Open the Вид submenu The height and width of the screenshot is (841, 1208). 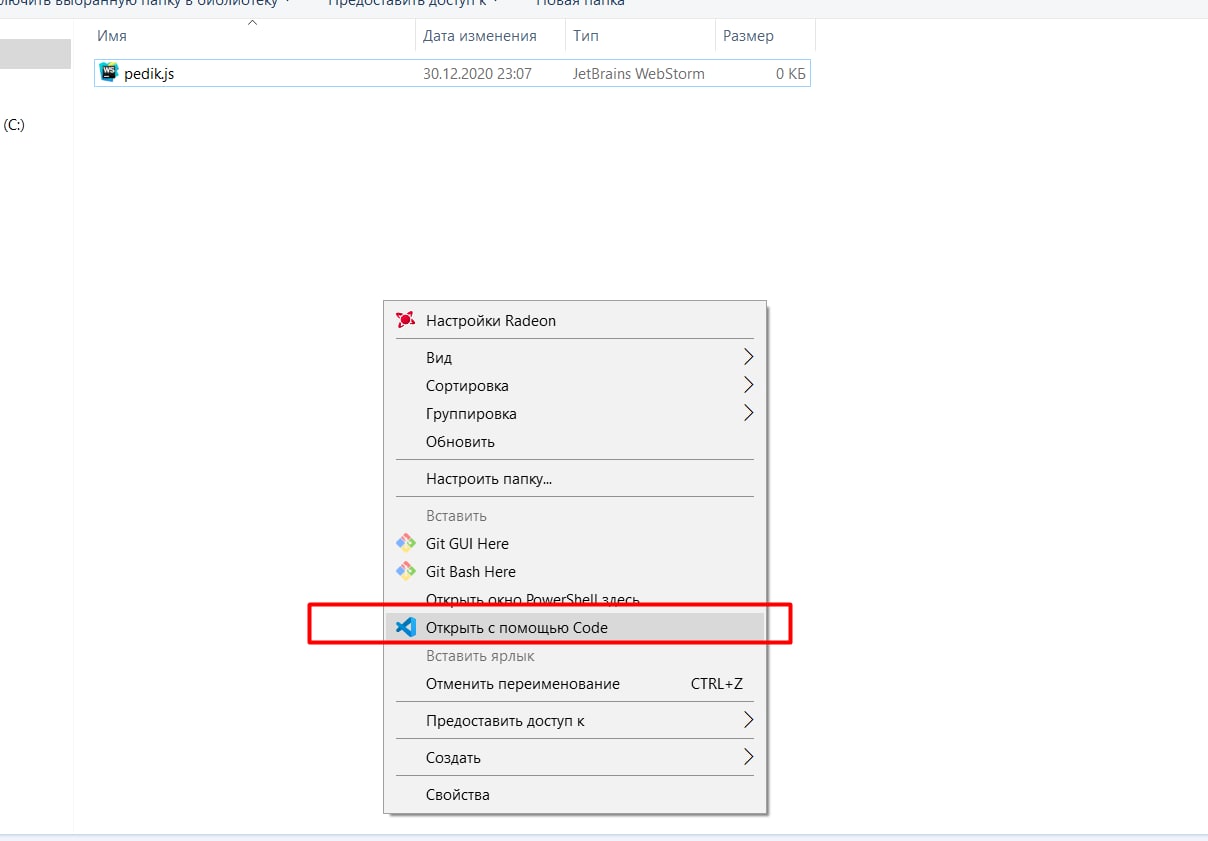pyautogui.click(x=575, y=357)
